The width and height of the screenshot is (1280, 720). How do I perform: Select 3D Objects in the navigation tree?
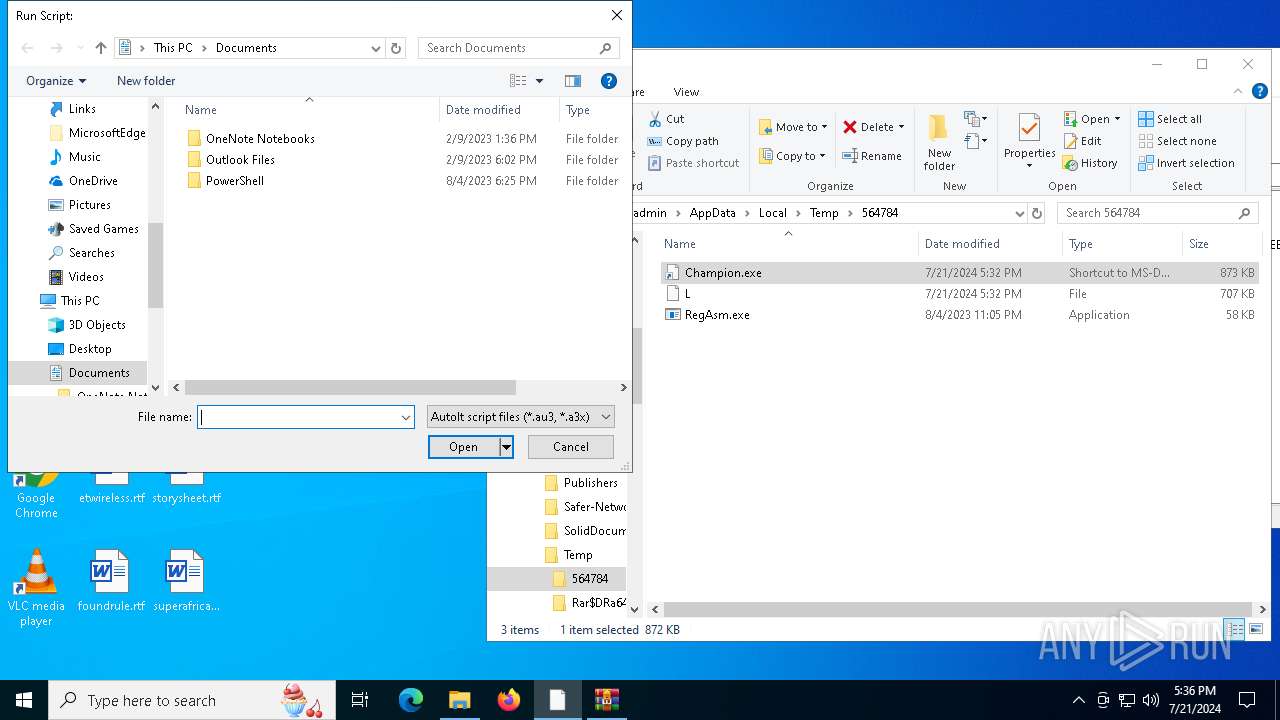tap(97, 325)
